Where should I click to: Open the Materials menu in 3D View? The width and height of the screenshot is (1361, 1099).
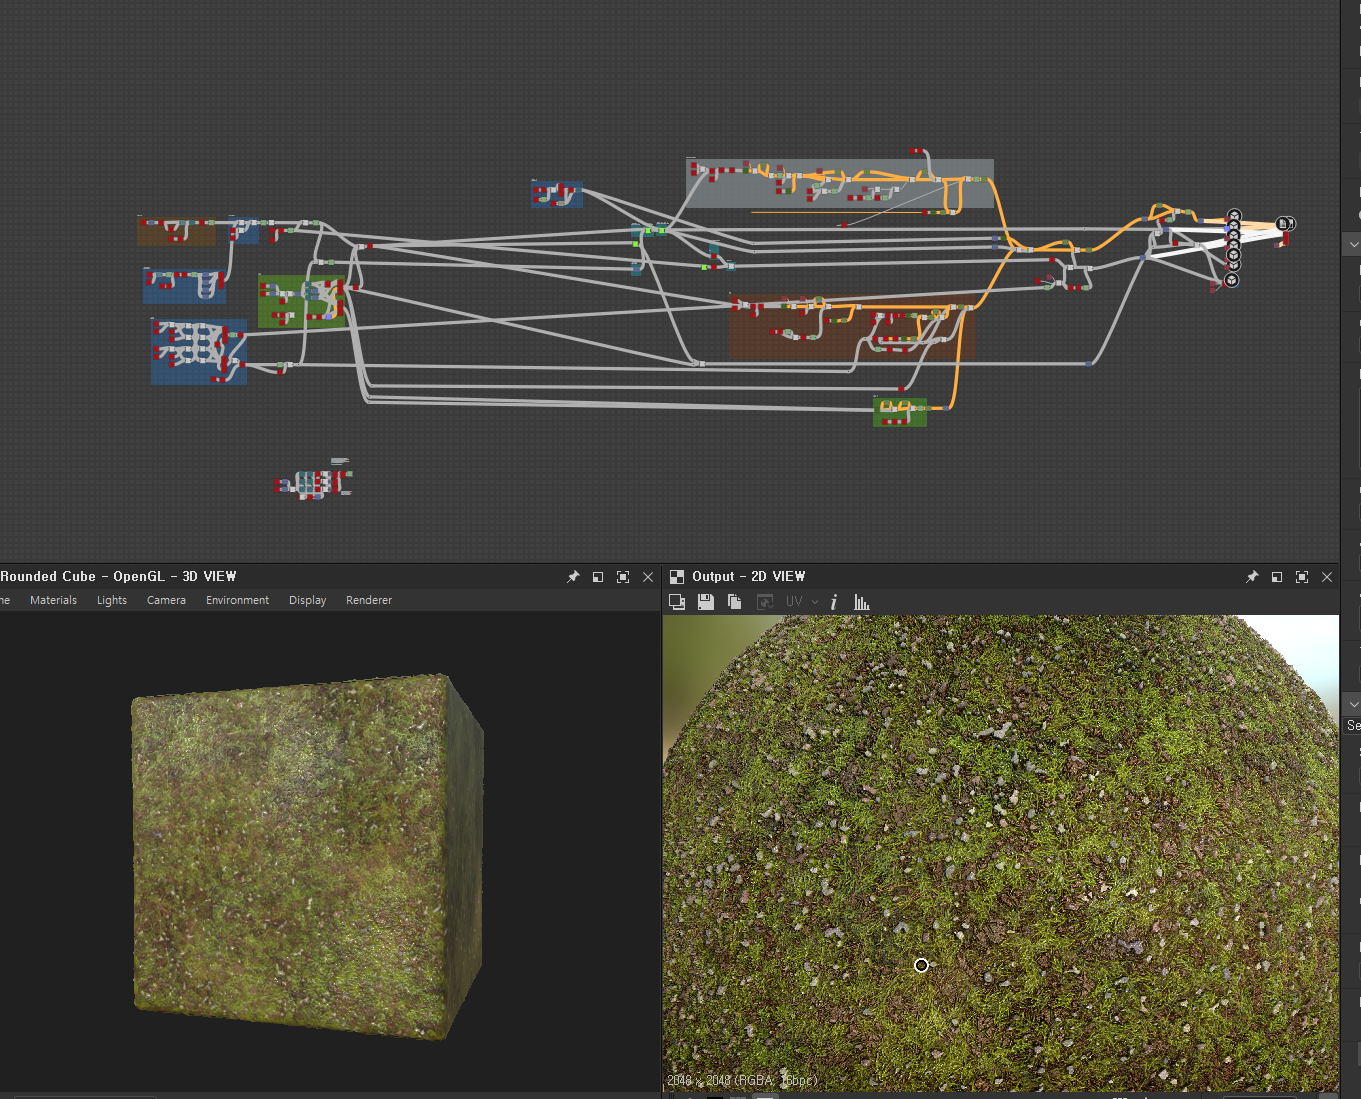pyautogui.click(x=53, y=600)
